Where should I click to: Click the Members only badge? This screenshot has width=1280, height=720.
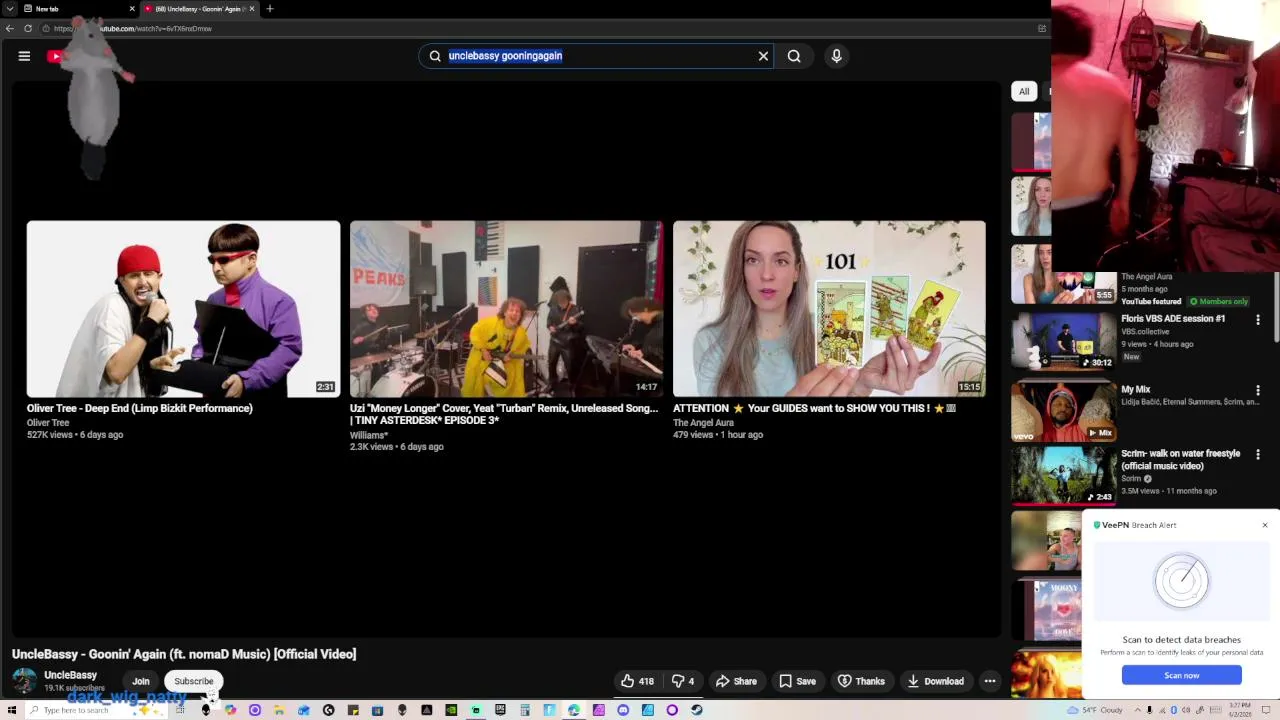pos(1219,301)
